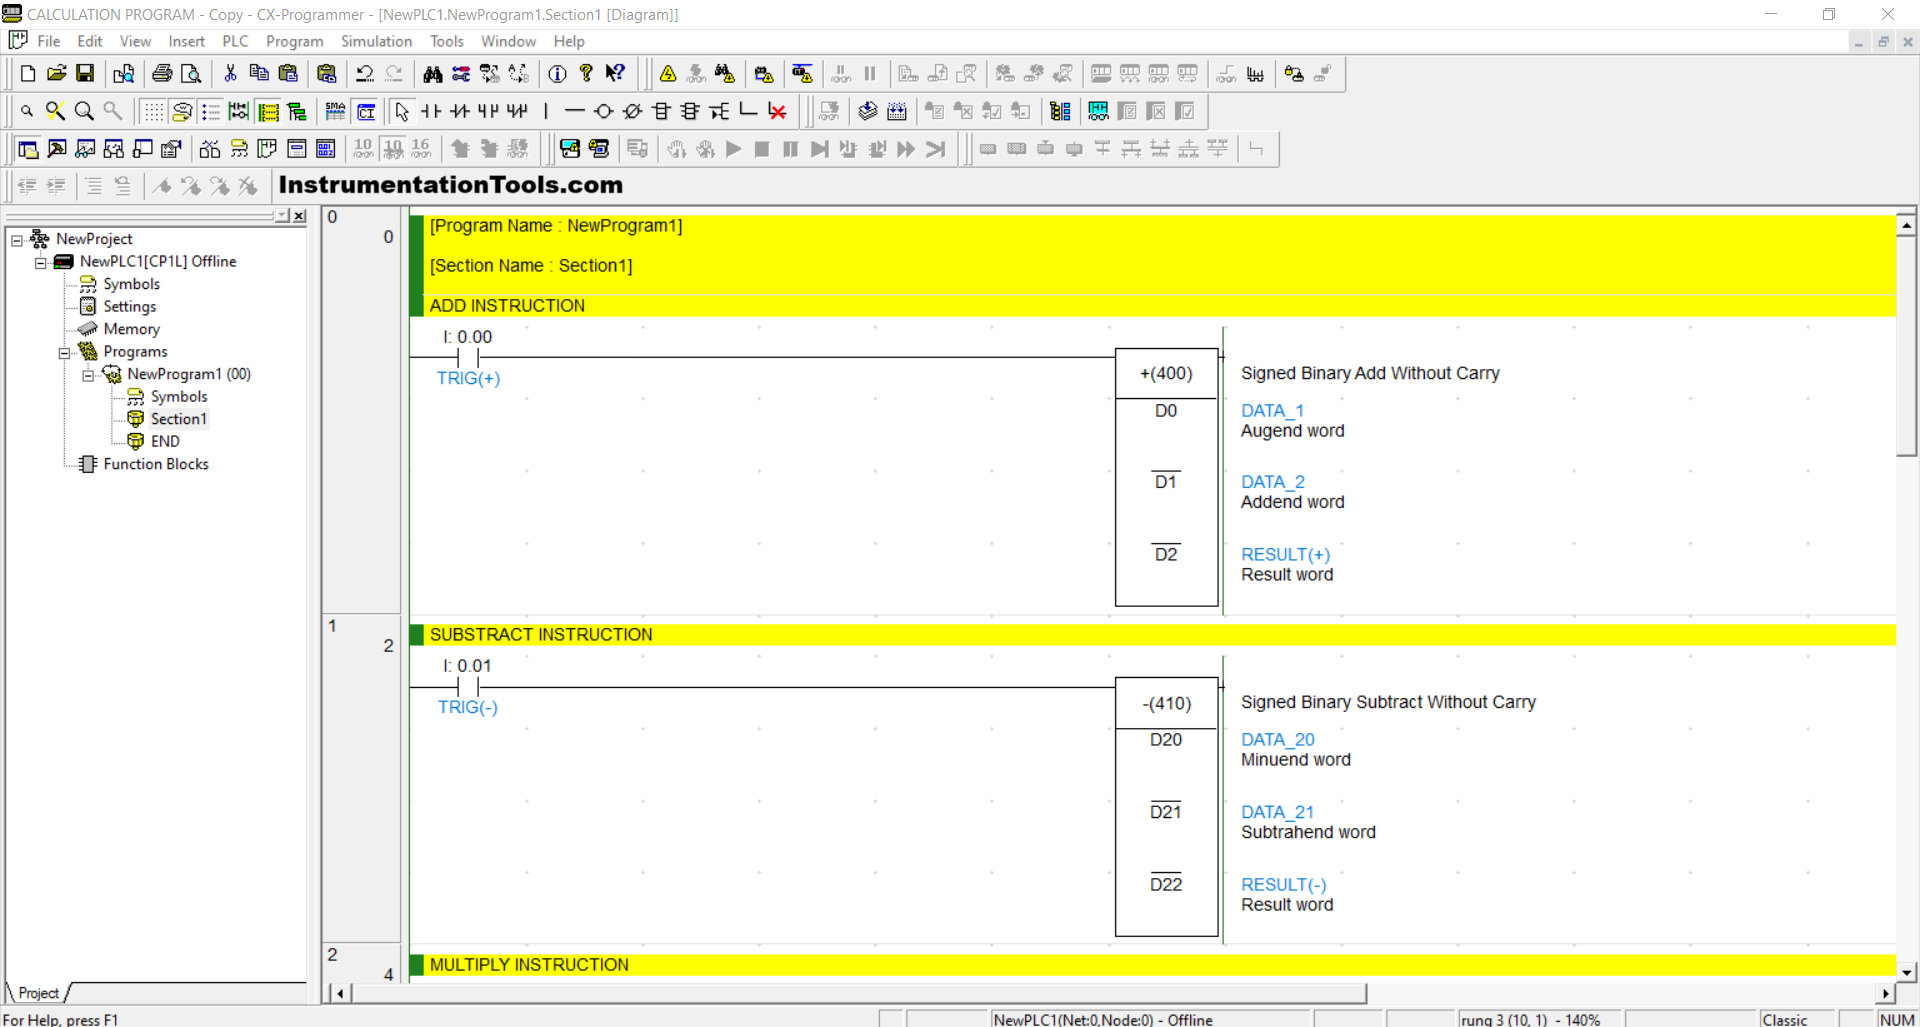Image resolution: width=1920 pixels, height=1027 pixels.
Task: Select New PLC Instruction tool
Action: click(661, 111)
